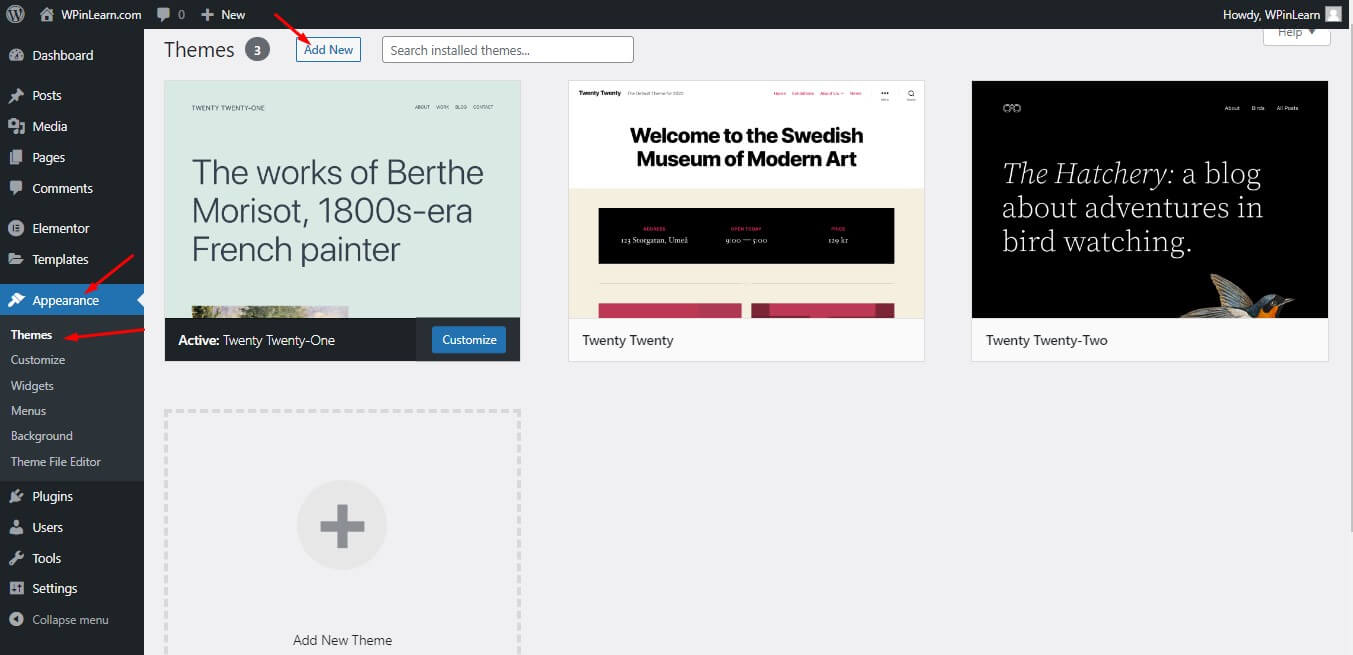The image size is (1353, 655).
Task: Open Customize under Appearance
Action: [38, 360]
